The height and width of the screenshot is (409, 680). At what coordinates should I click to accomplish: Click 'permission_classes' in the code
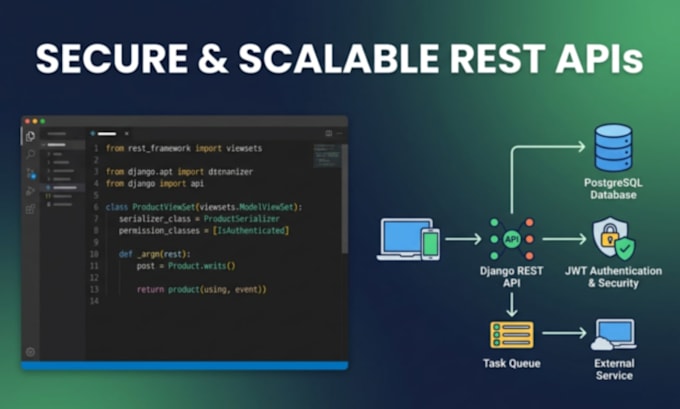click(159, 230)
